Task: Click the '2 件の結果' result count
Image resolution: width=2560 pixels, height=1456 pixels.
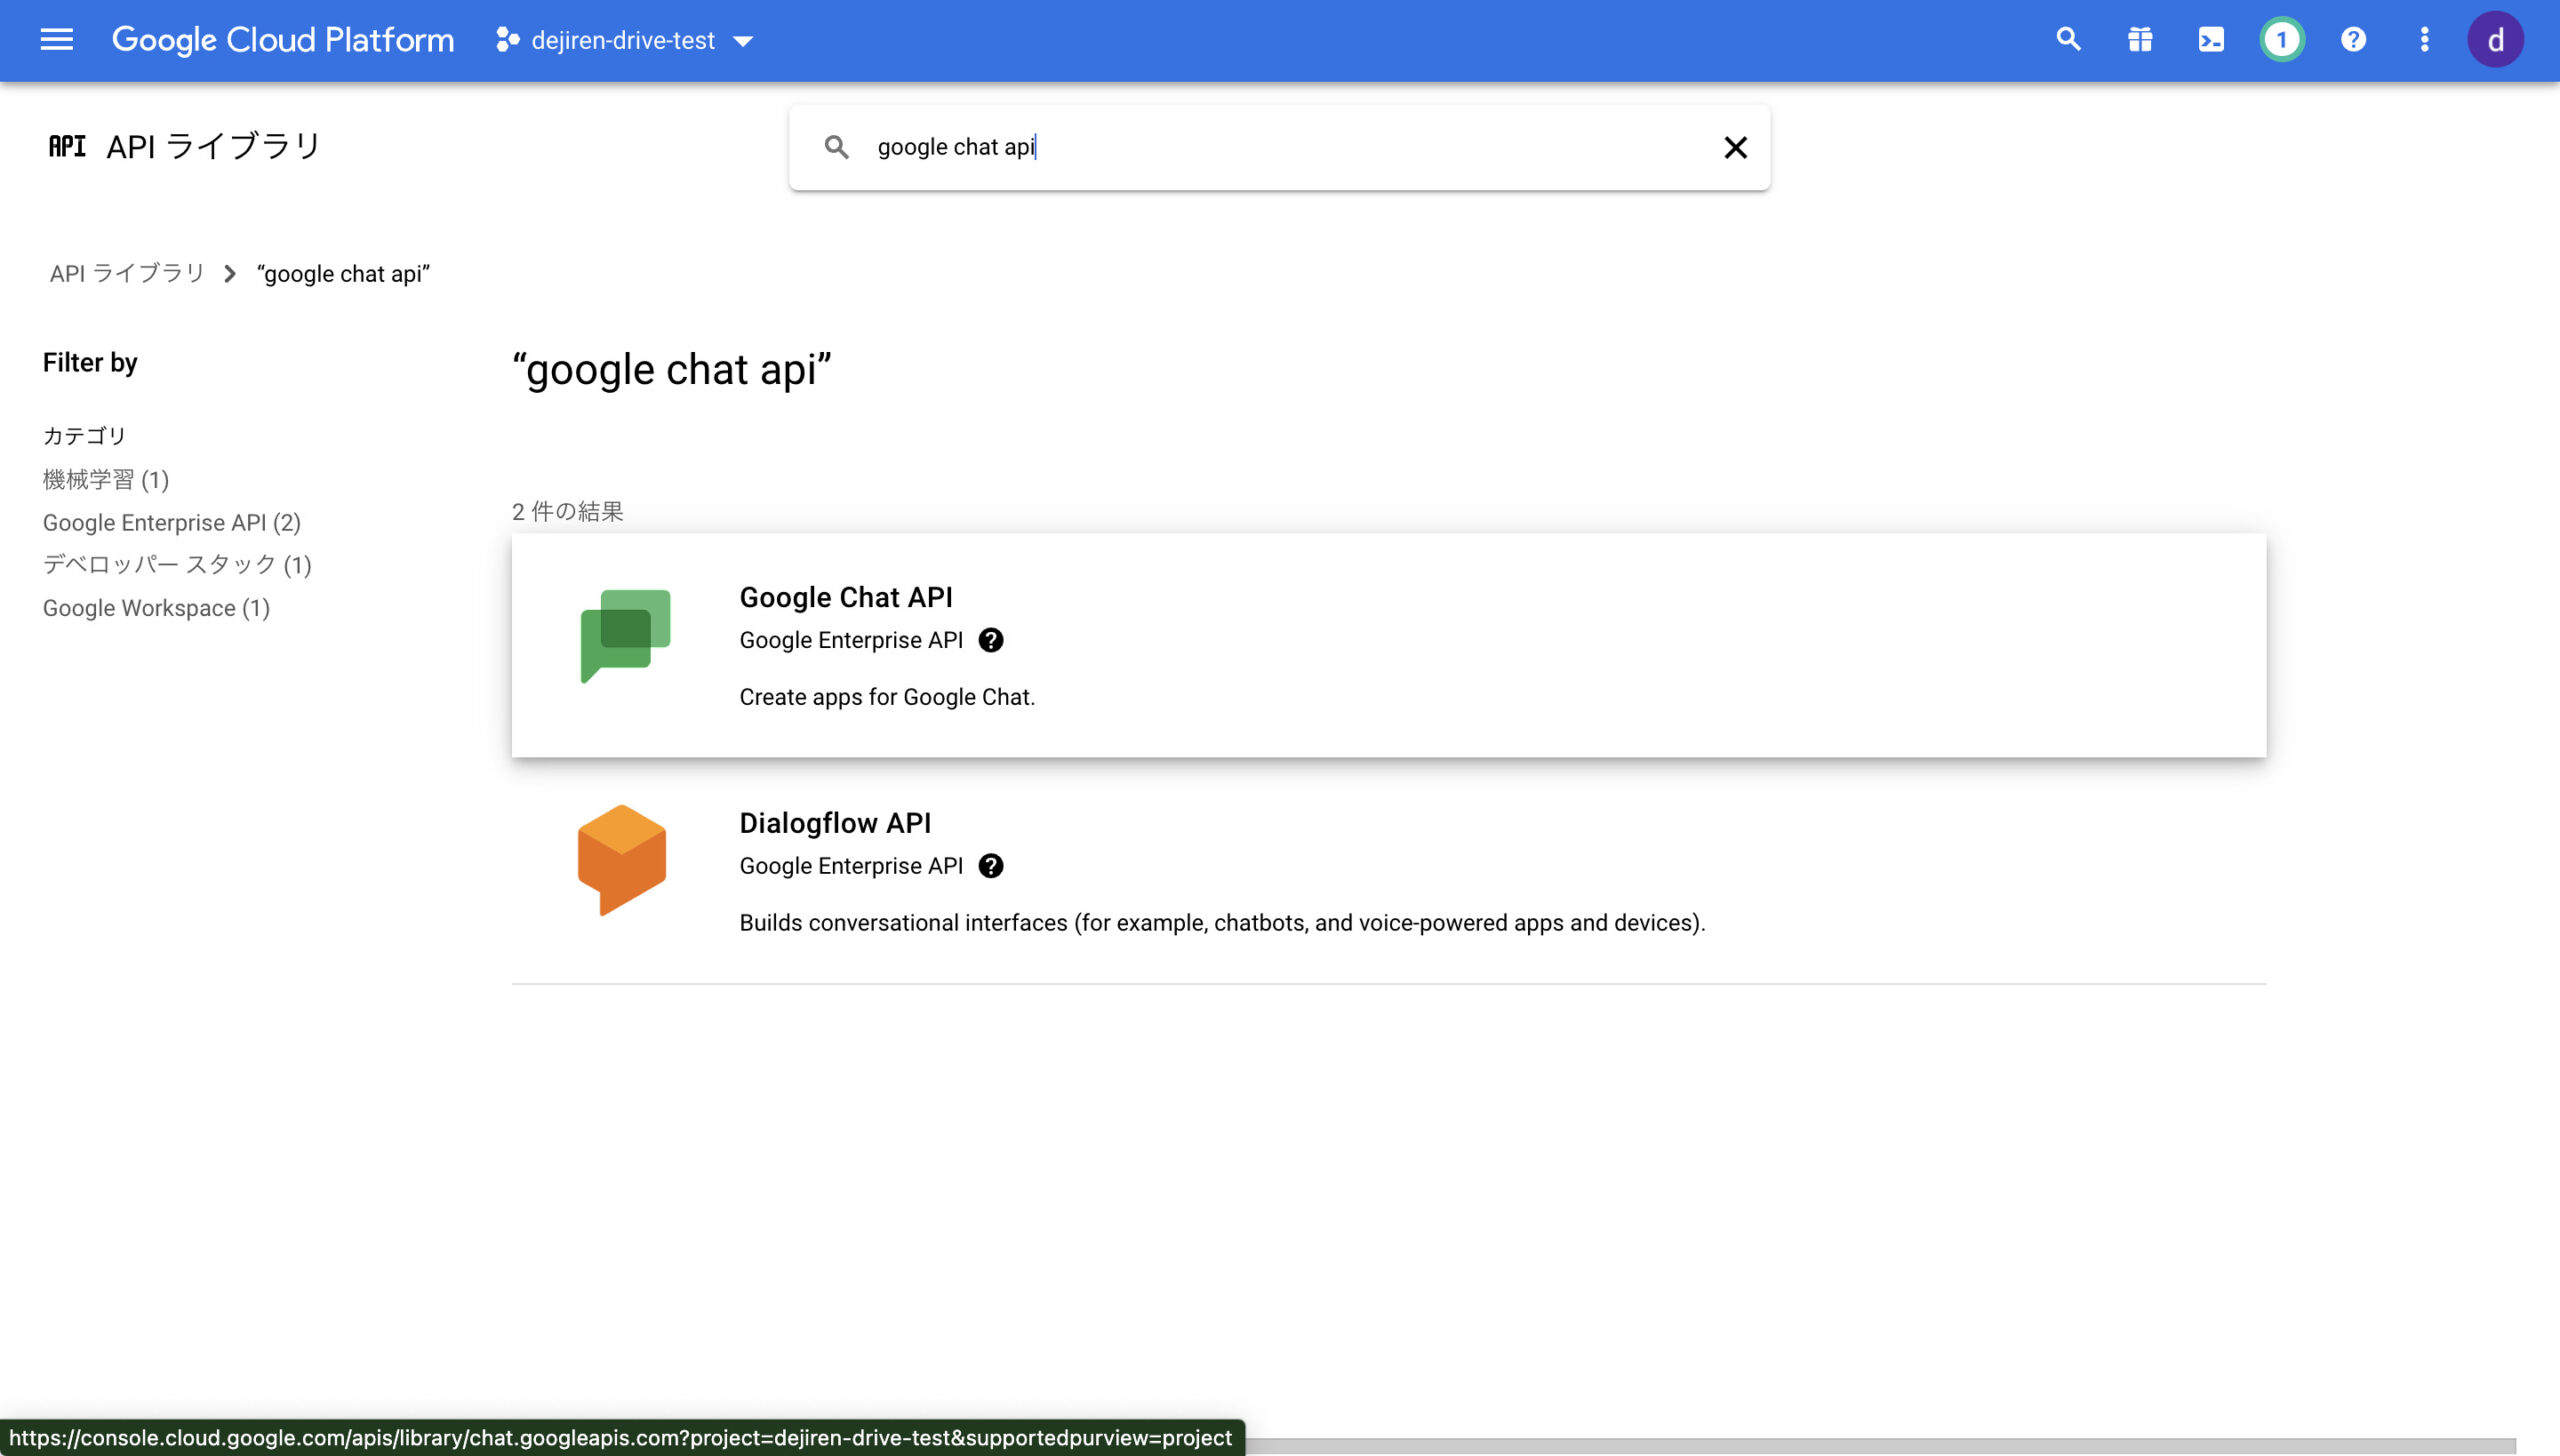Action: click(567, 511)
